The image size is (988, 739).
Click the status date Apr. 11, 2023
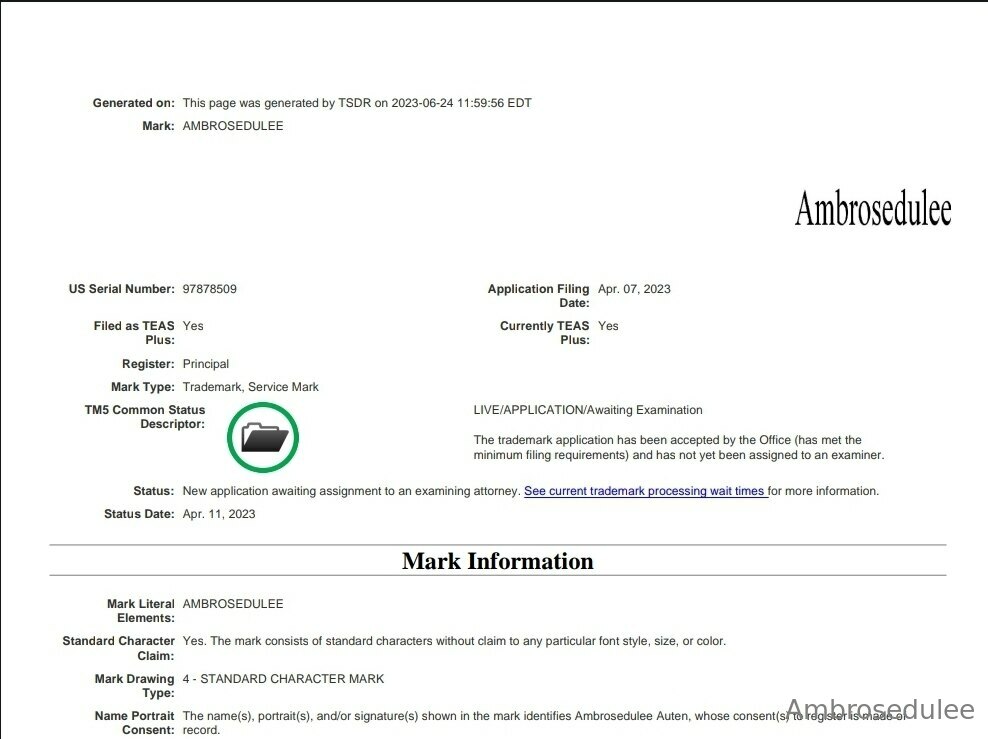(x=219, y=513)
